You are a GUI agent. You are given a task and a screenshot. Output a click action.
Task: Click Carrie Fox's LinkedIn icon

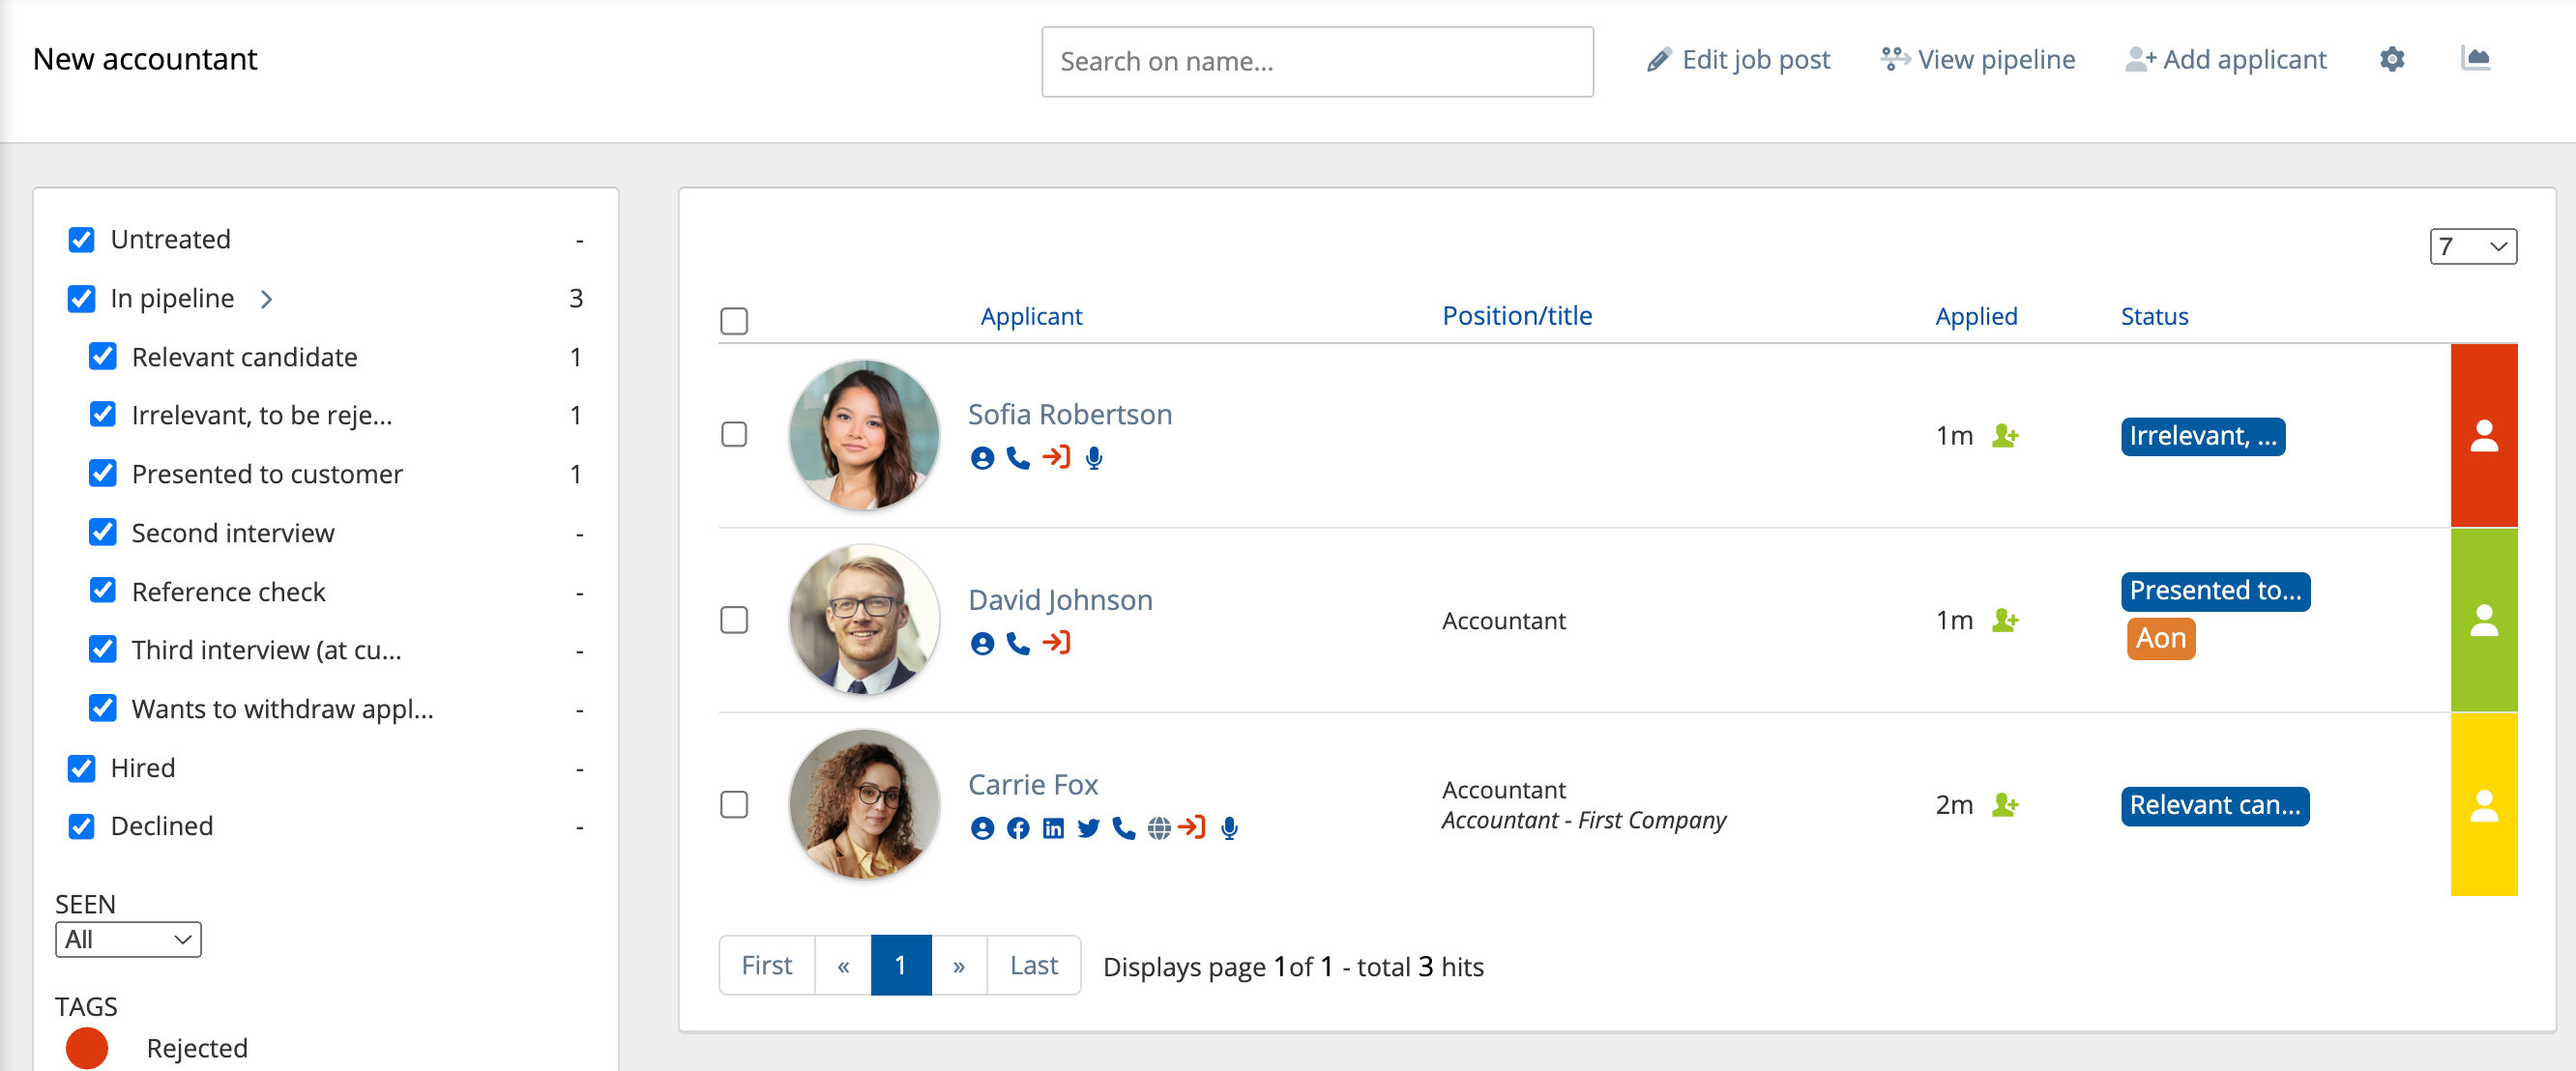1053,828
